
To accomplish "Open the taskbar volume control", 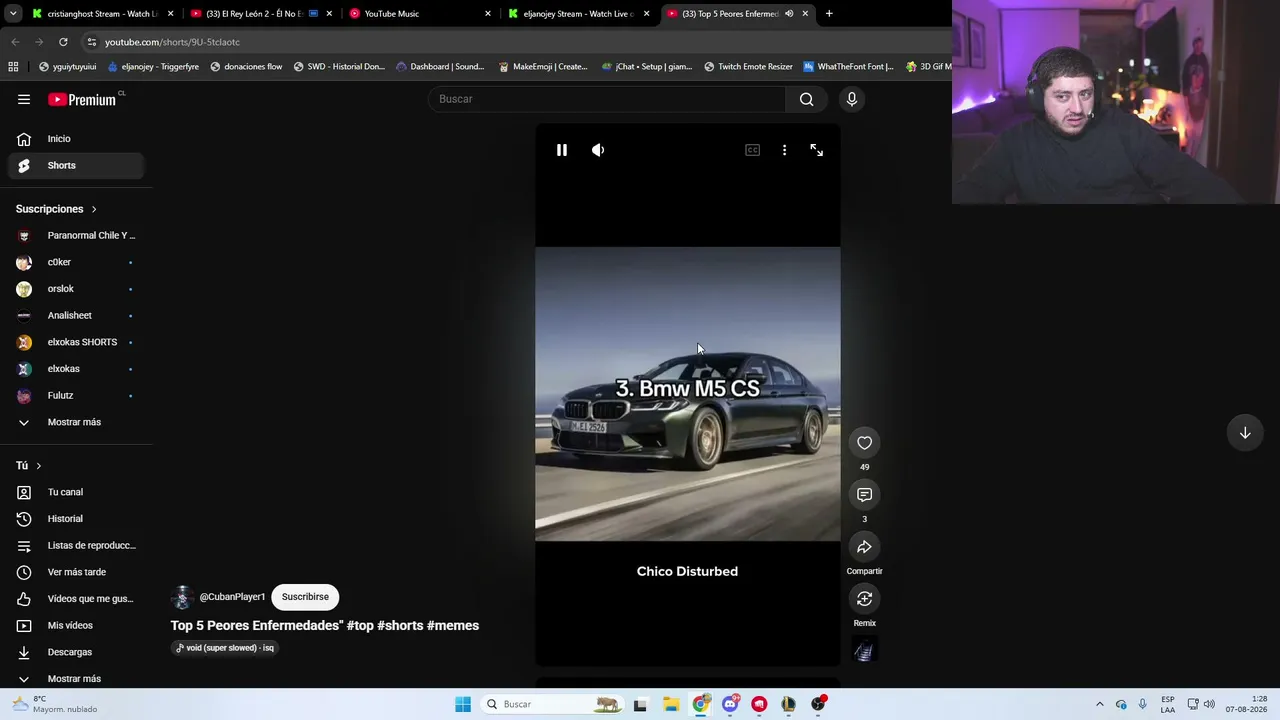I will (x=1209, y=704).
